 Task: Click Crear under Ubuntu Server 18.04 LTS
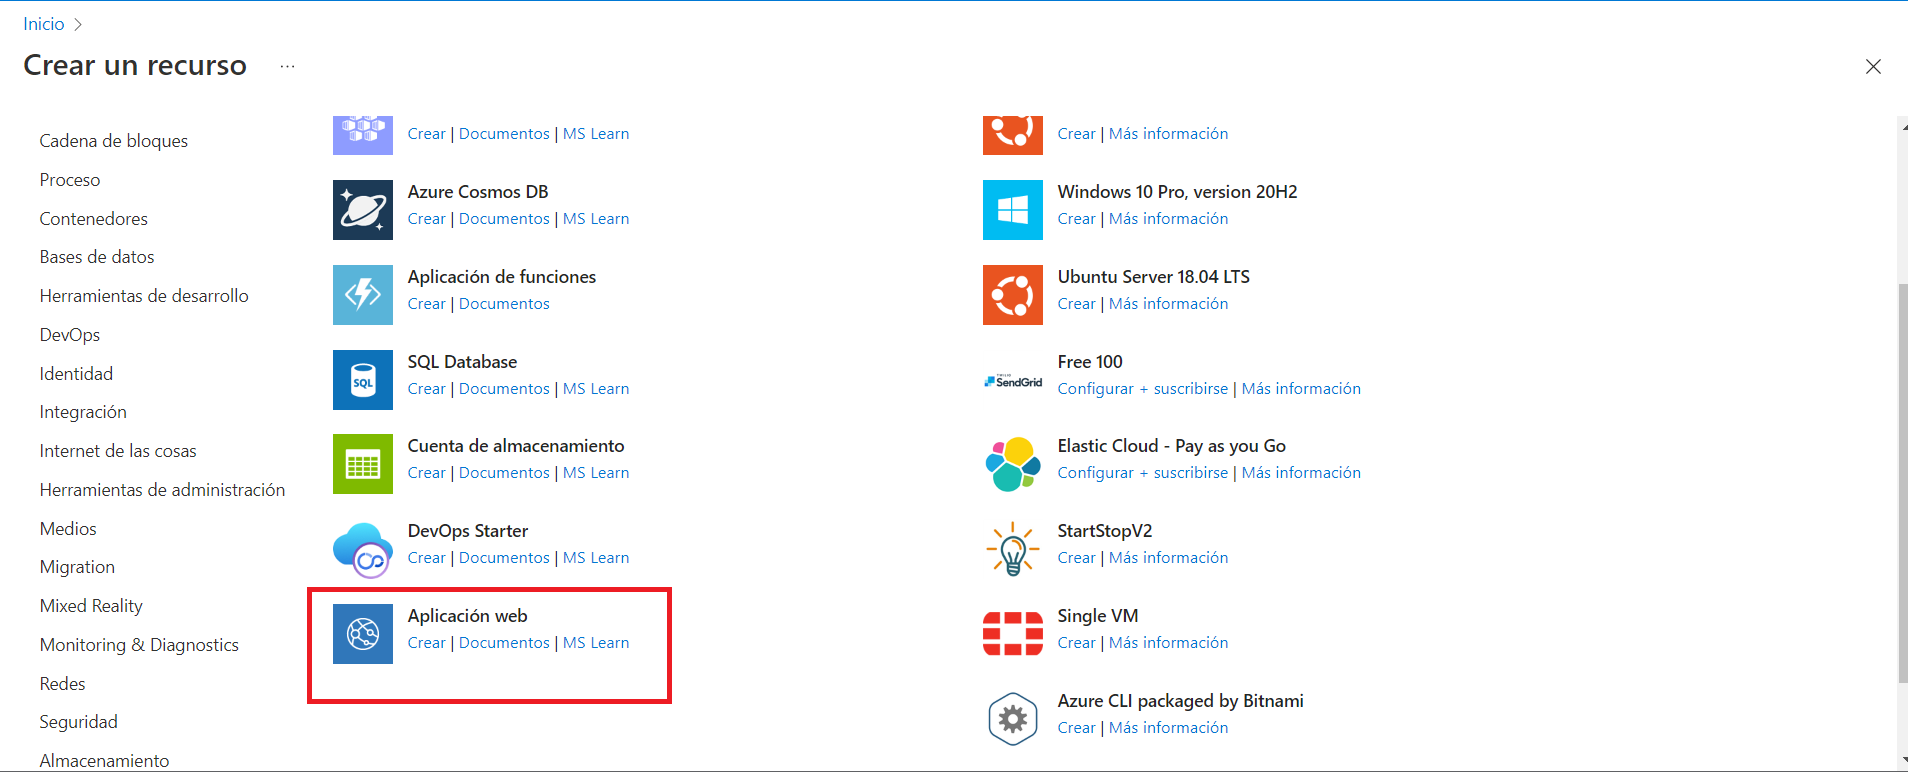(x=1077, y=304)
